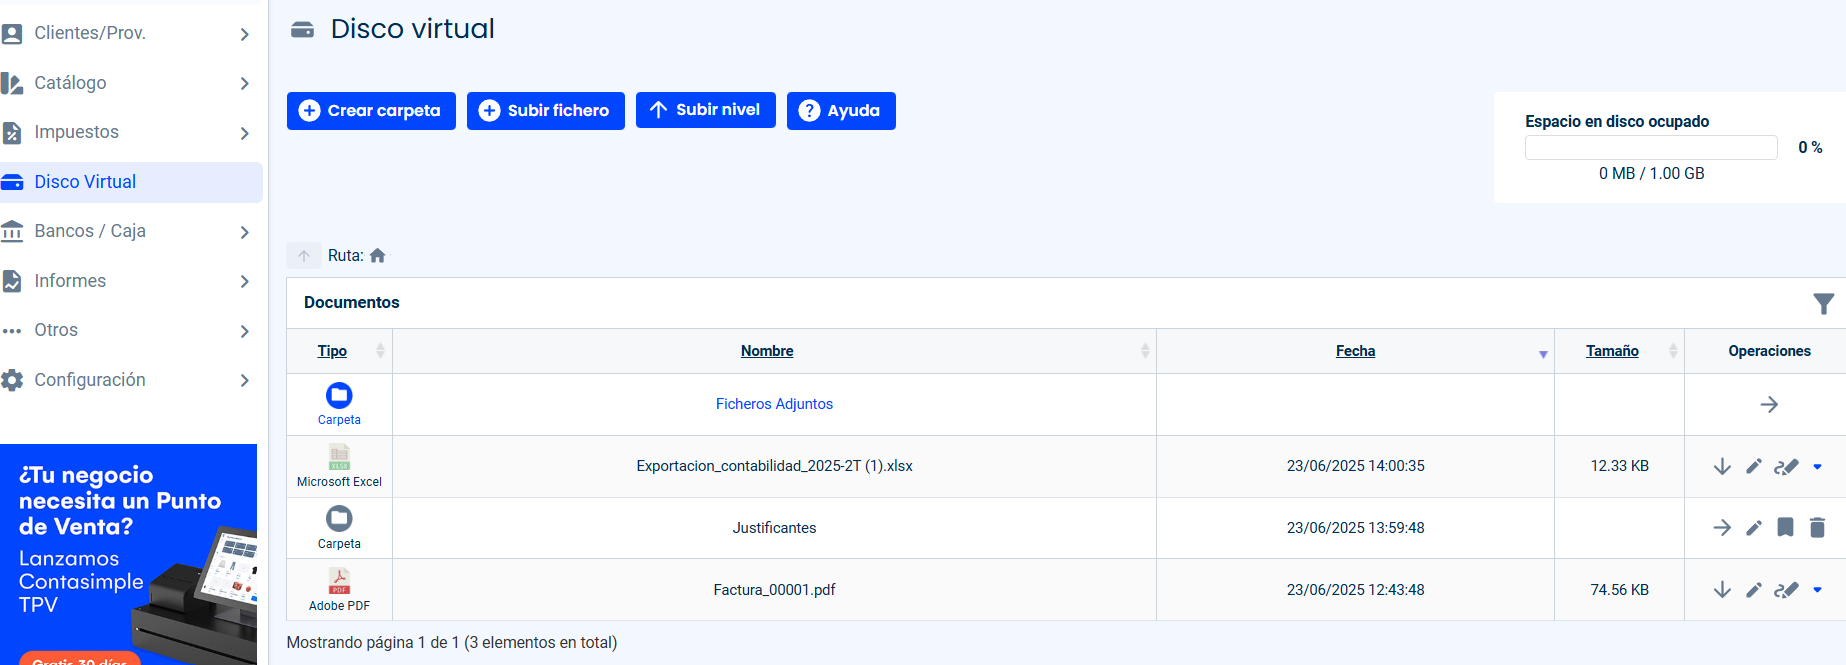The width and height of the screenshot is (1846, 665).
Task: Click the Crear carpeta button
Action: coord(371,111)
